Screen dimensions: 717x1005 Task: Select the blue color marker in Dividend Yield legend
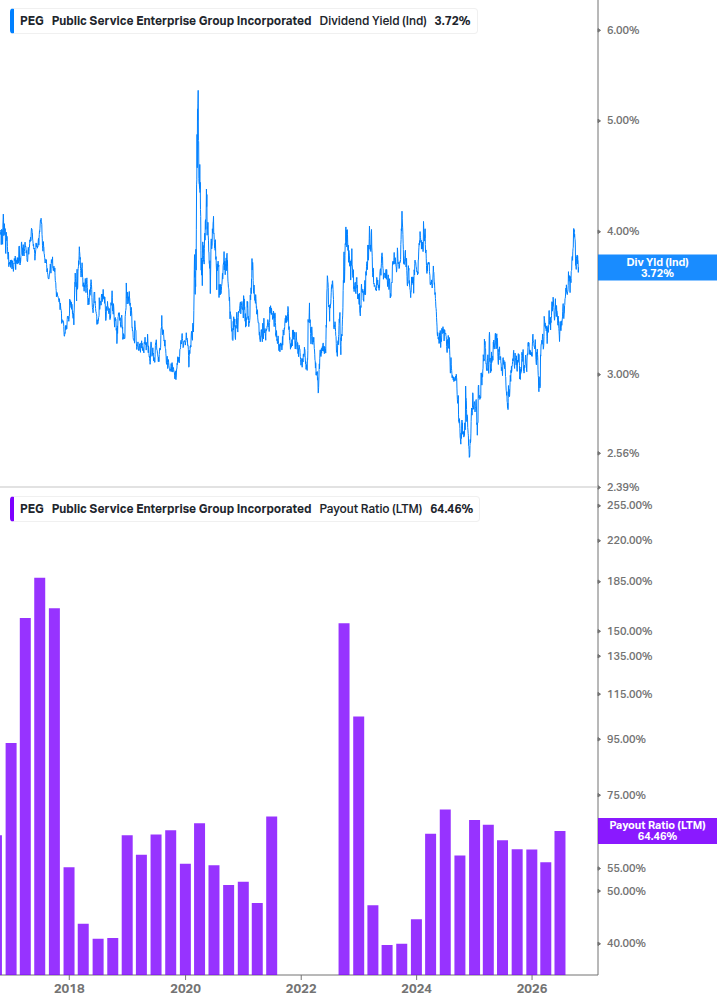(x=12, y=21)
